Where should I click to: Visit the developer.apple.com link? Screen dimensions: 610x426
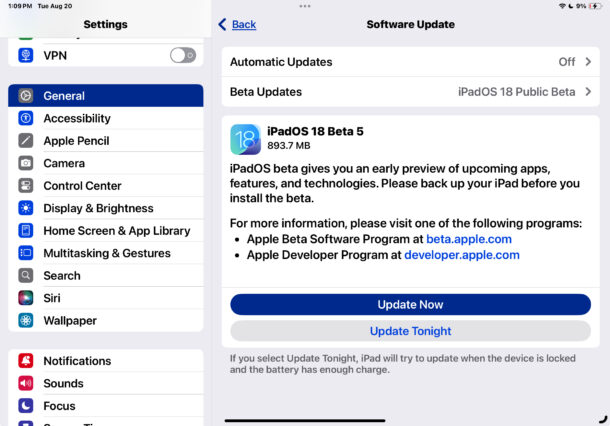coord(461,255)
